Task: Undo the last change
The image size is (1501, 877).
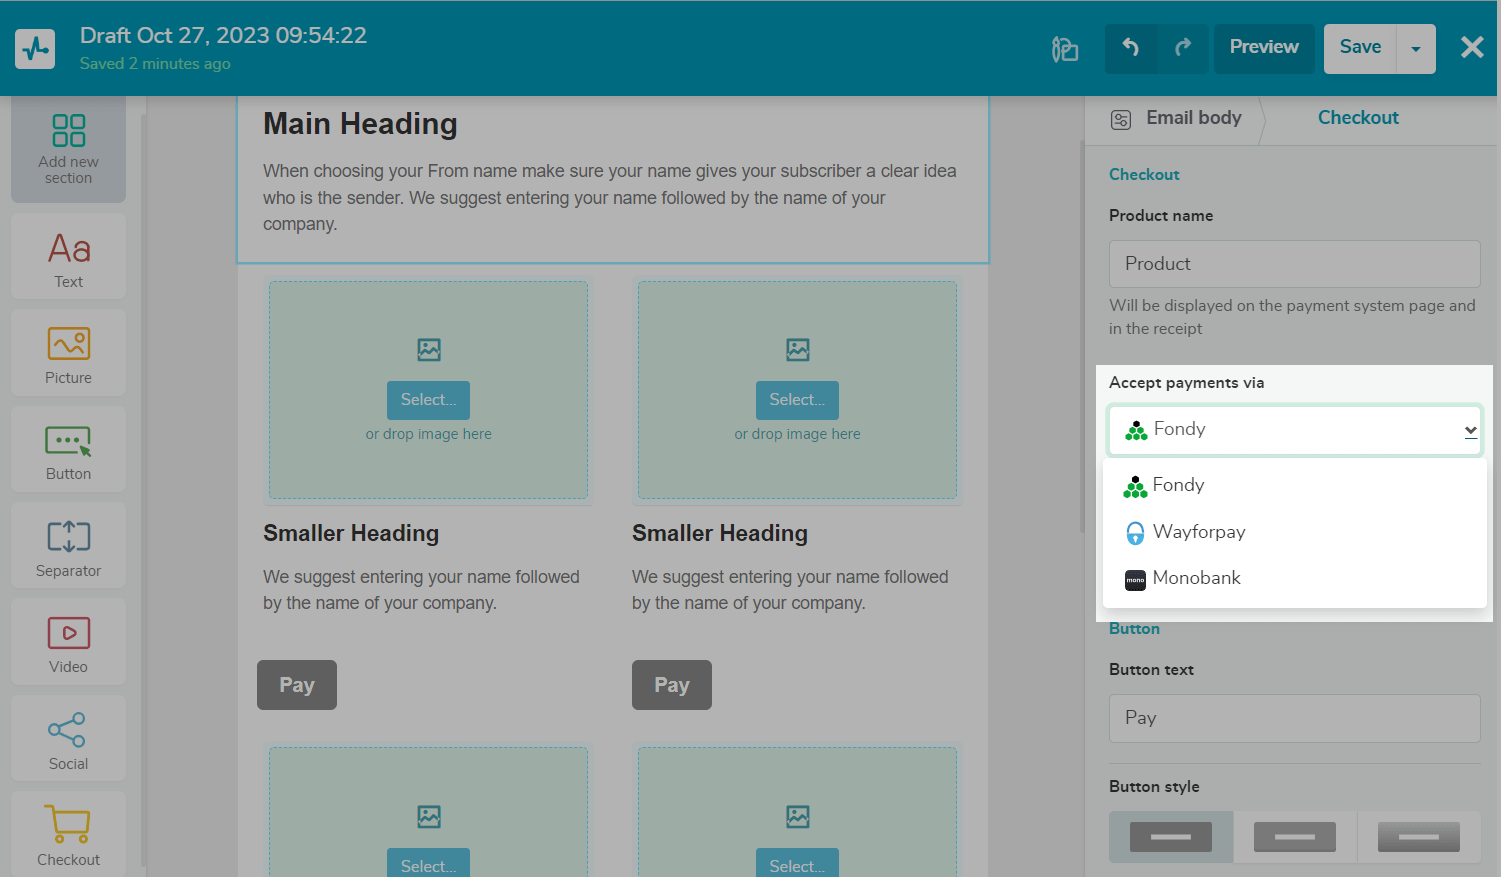Action: tap(1131, 48)
